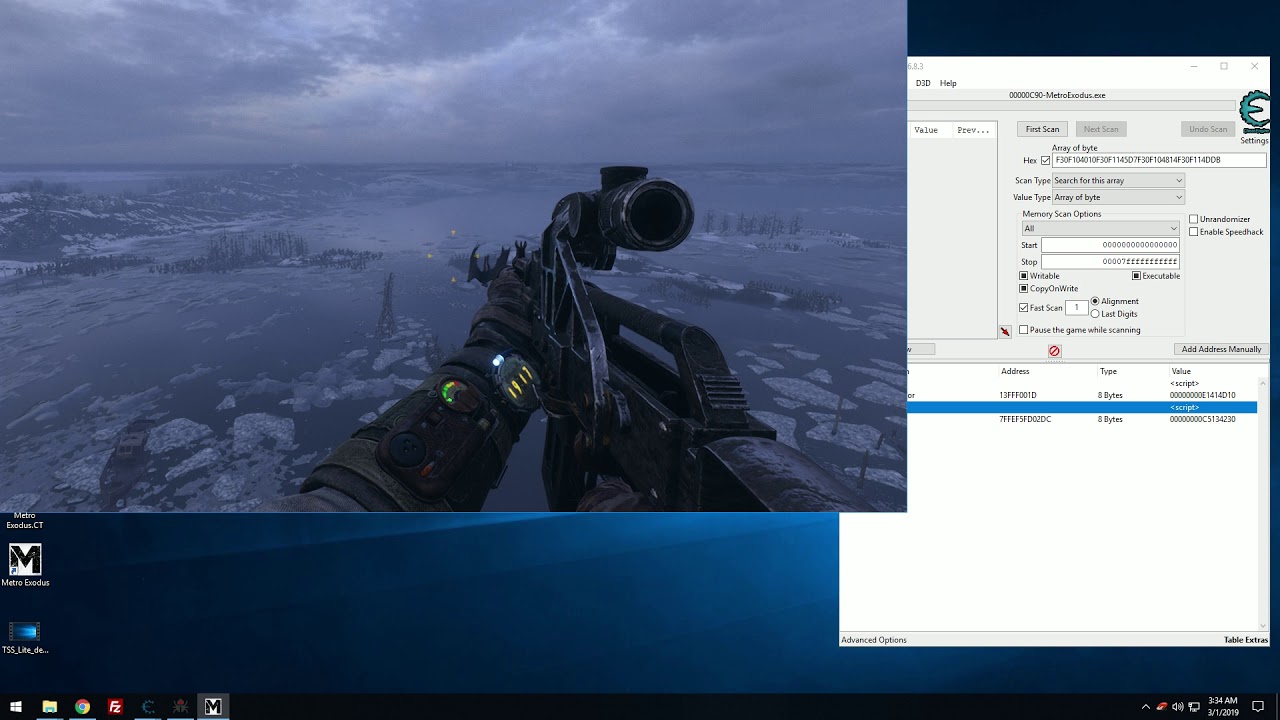Switch to Cheat Engine taskbar icon
Viewport: 1280px width, 720px height.
[x=148, y=707]
